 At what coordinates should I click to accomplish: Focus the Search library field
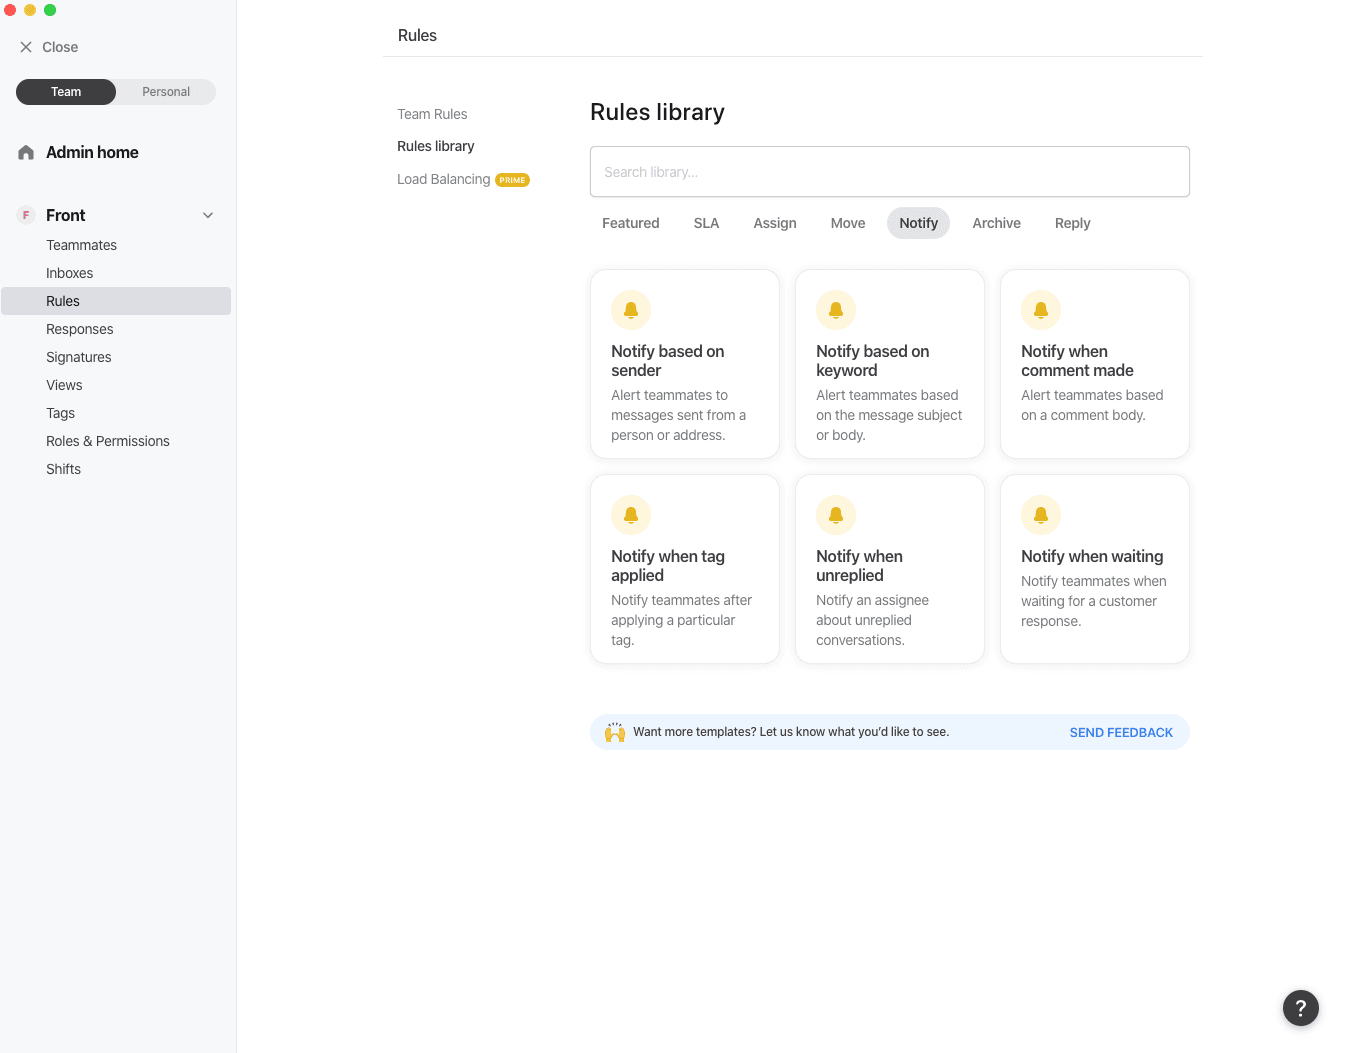pos(890,172)
